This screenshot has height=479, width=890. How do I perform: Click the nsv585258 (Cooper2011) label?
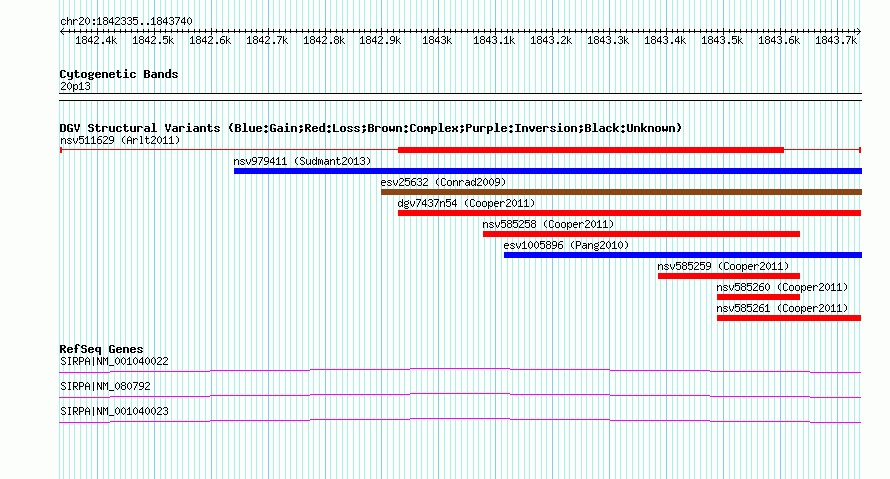[548, 224]
